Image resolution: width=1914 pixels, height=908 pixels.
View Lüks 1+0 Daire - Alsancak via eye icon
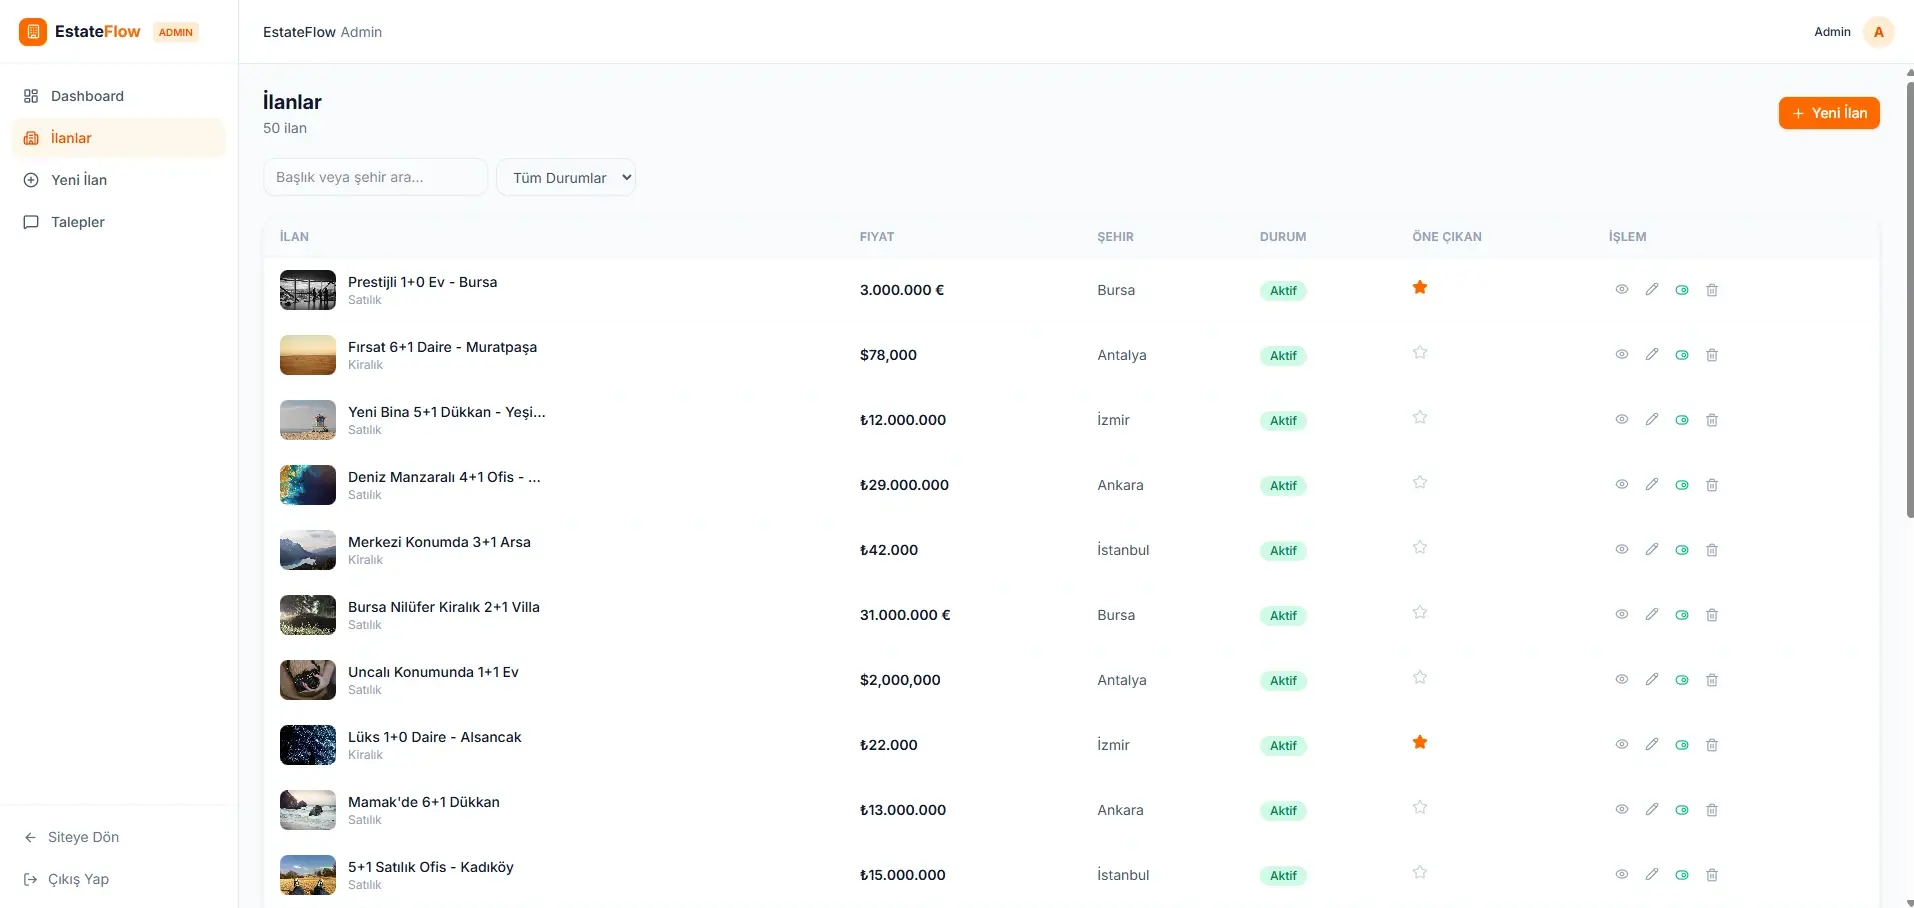[x=1622, y=745]
